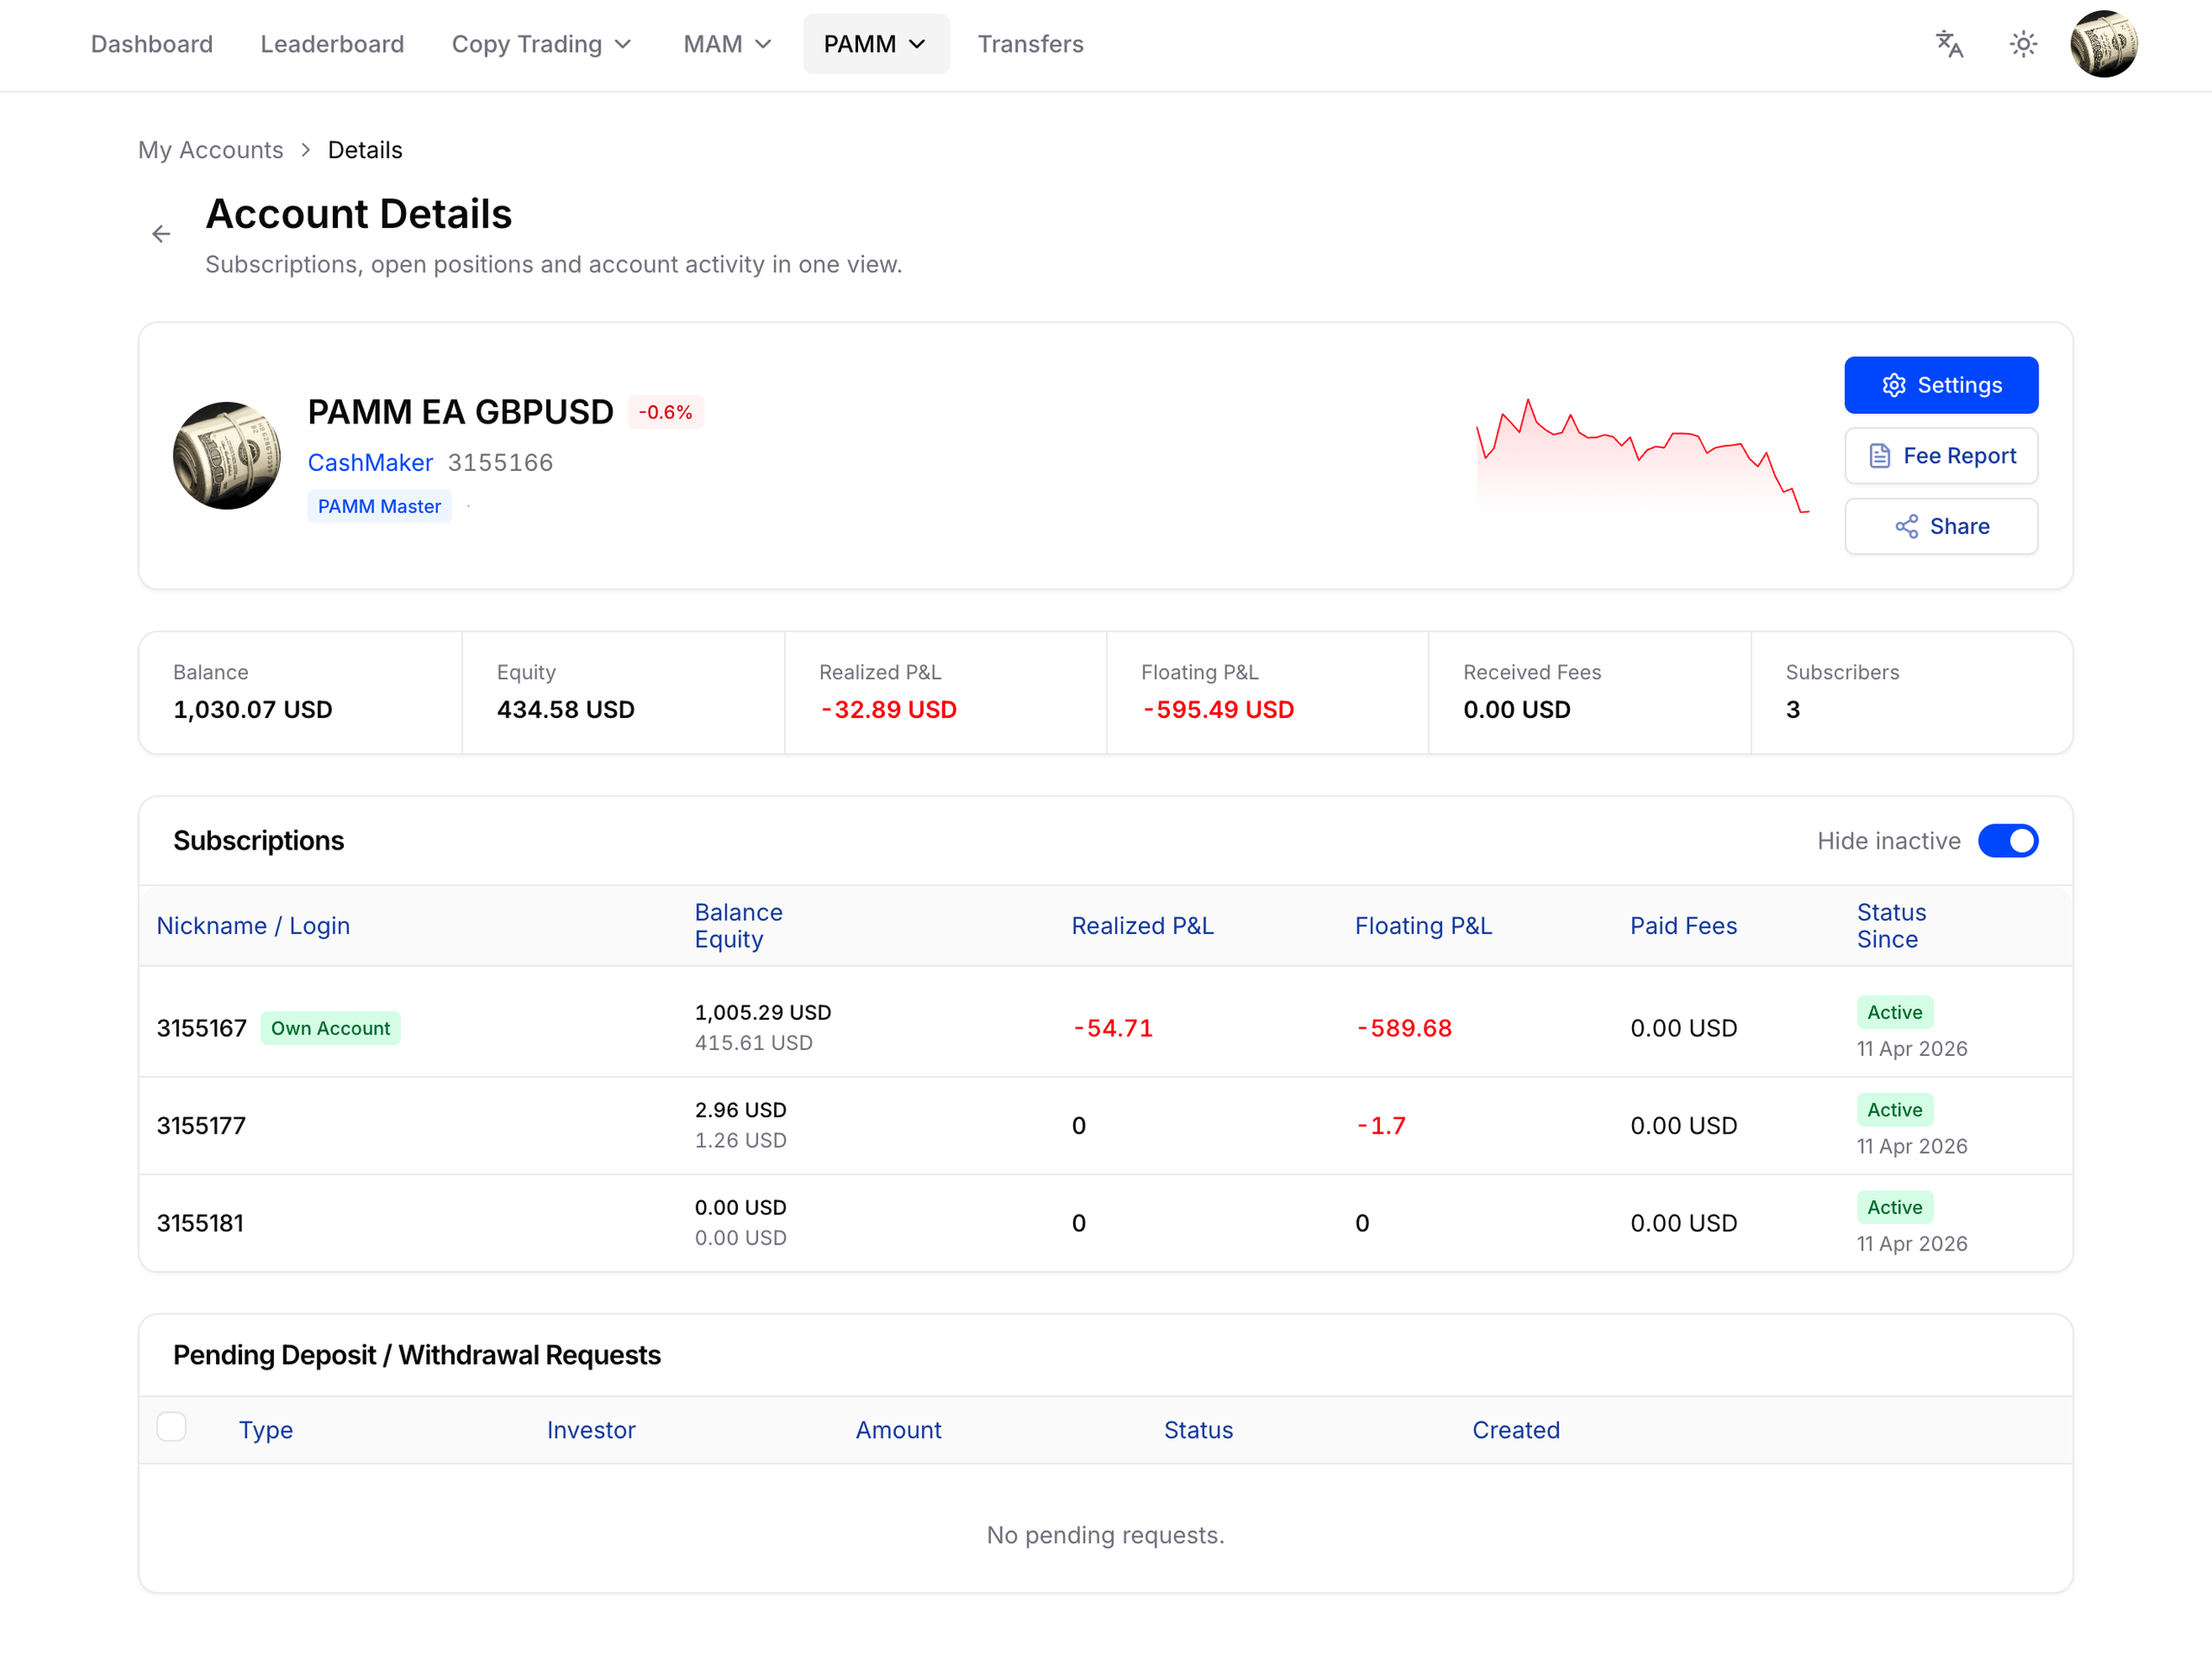Click the 1,005.29 USD balance cell

tap(763, 1012)
